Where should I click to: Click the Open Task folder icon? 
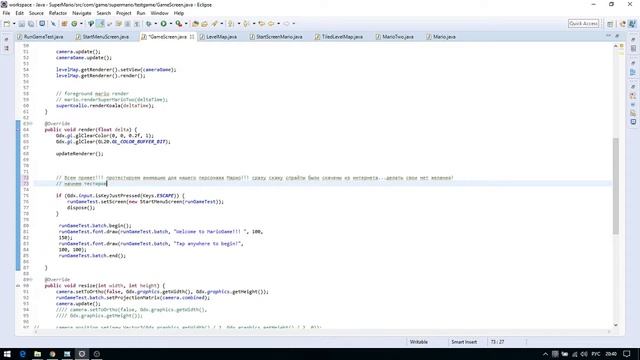coord(204,24)
